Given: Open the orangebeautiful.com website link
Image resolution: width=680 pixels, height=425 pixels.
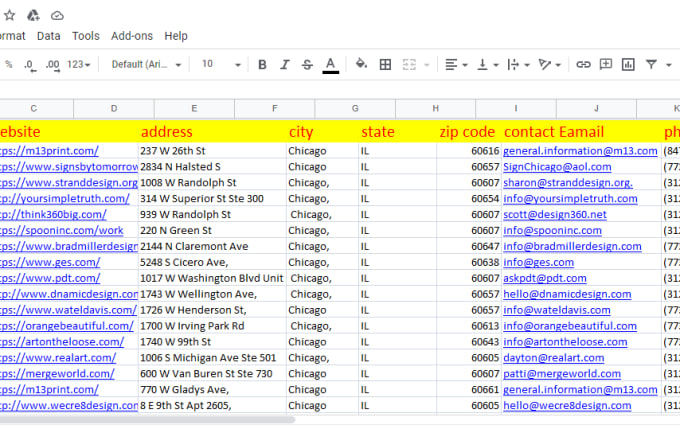Looking at the screenshot, I should (x=67, y=326).
